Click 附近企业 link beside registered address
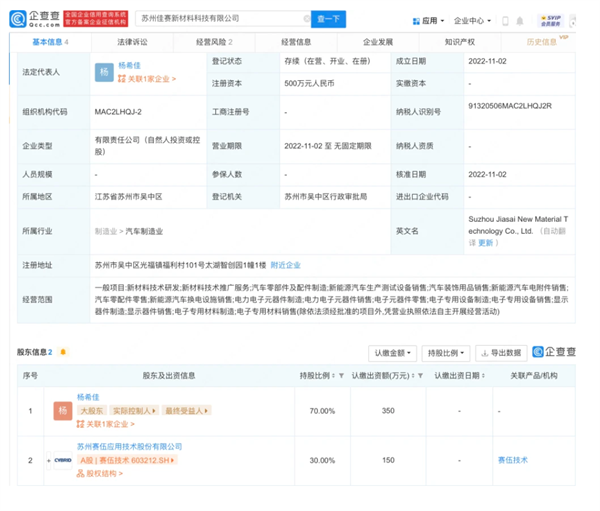 click(285, 265)
